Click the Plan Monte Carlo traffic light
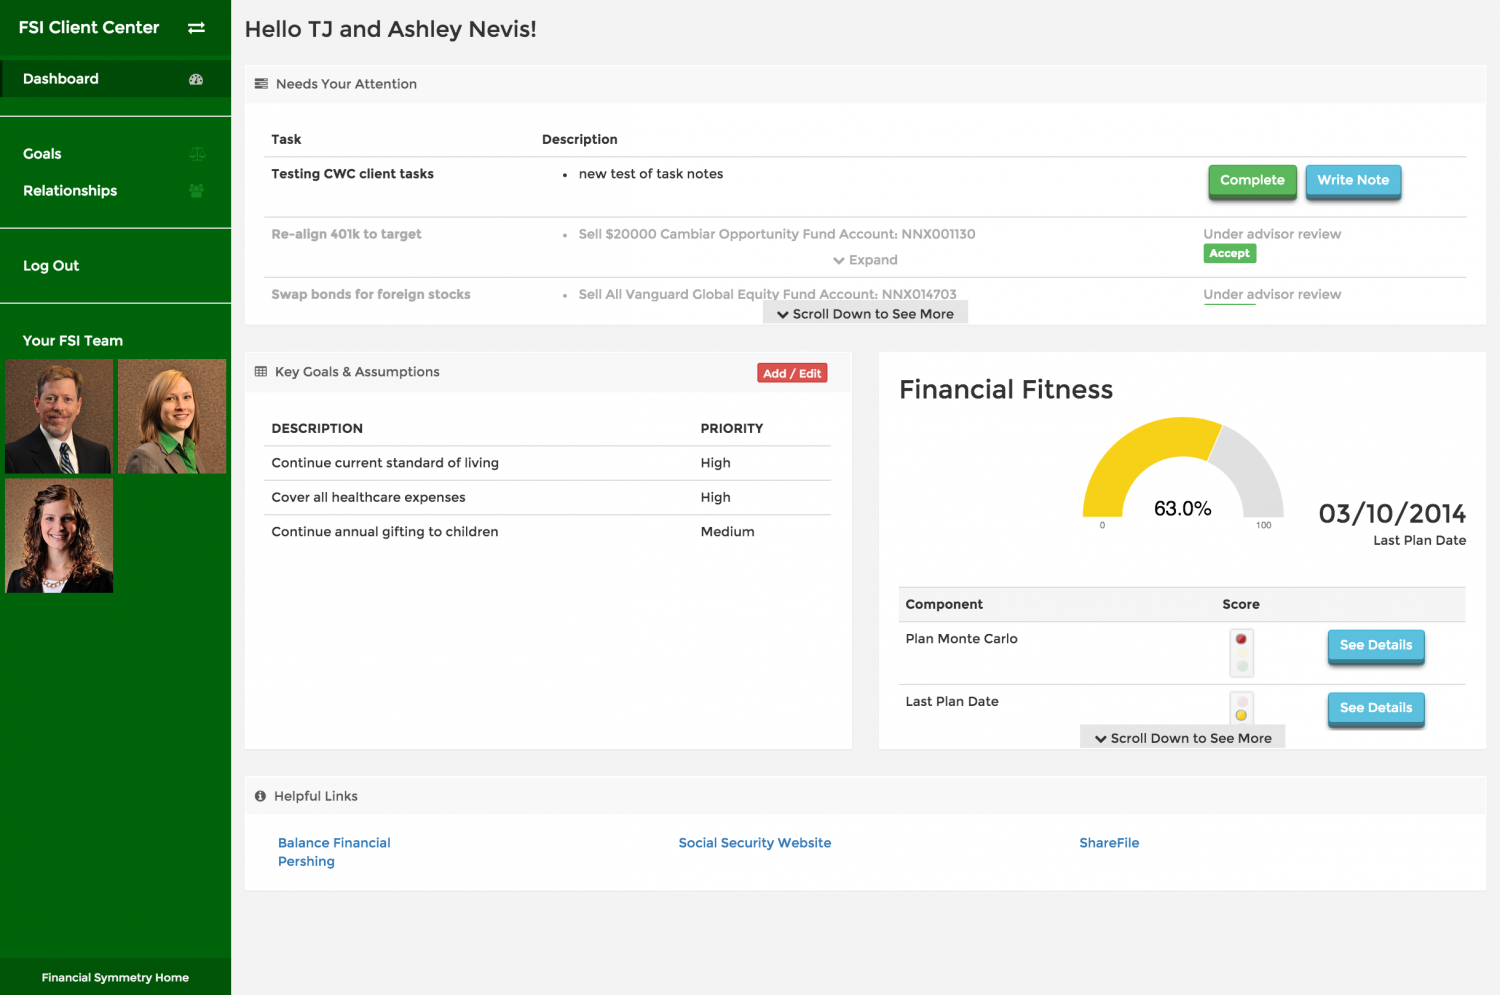 click(x=1241, y=652)
